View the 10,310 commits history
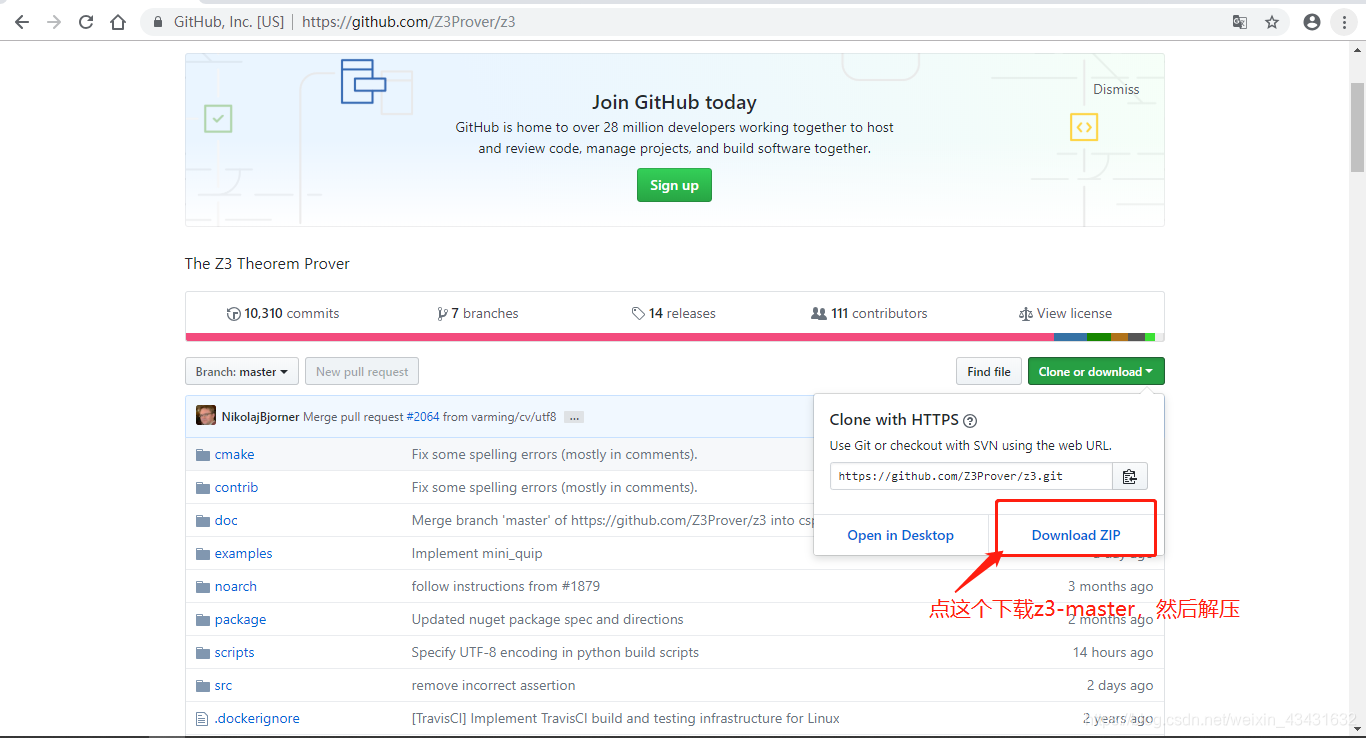 [x=283, y=313]
